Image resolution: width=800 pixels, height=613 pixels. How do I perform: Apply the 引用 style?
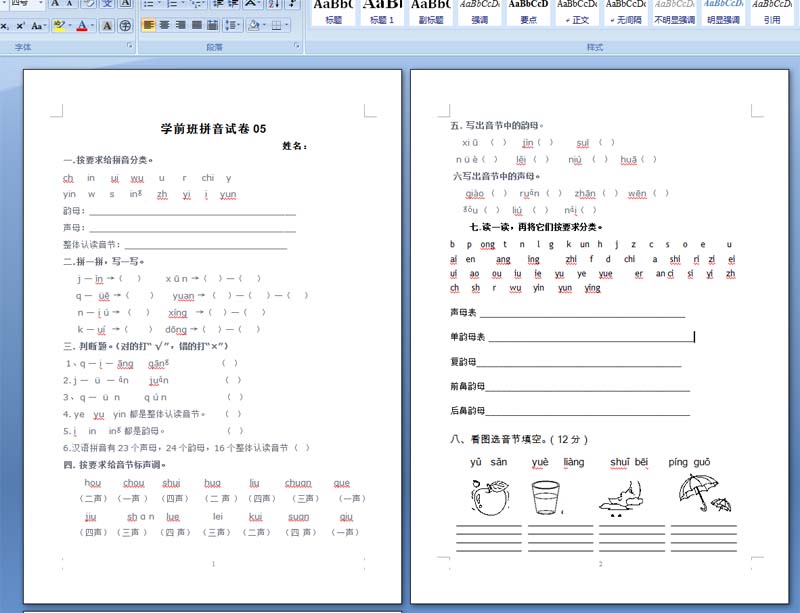[x=772, y=12]
